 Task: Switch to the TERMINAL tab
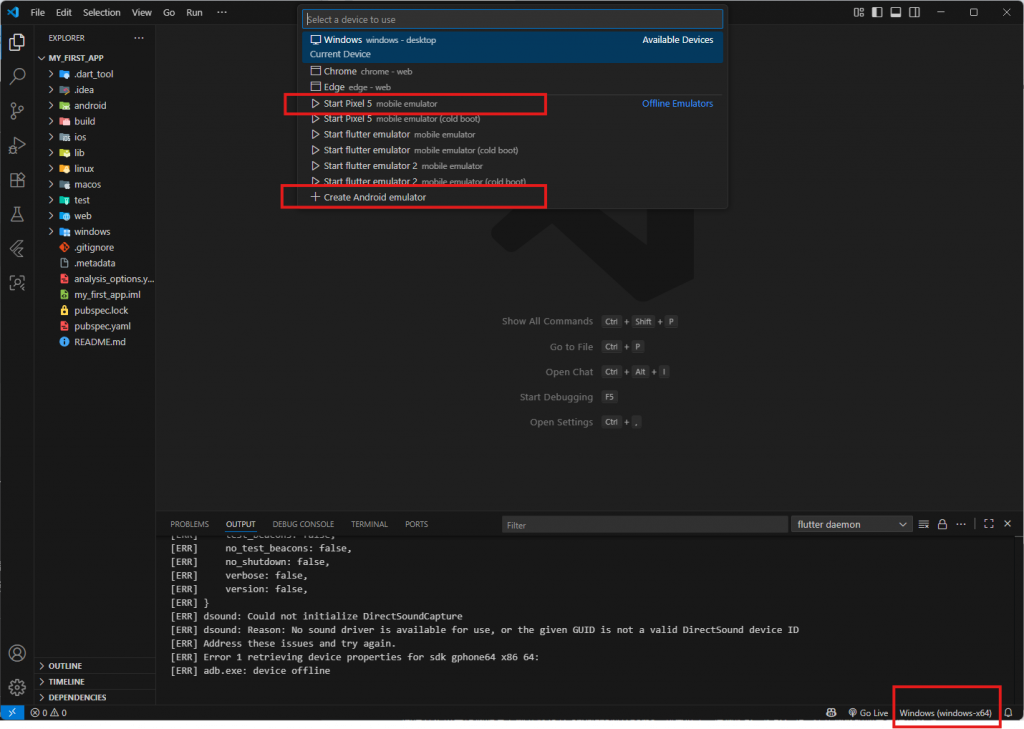point(369,525)
